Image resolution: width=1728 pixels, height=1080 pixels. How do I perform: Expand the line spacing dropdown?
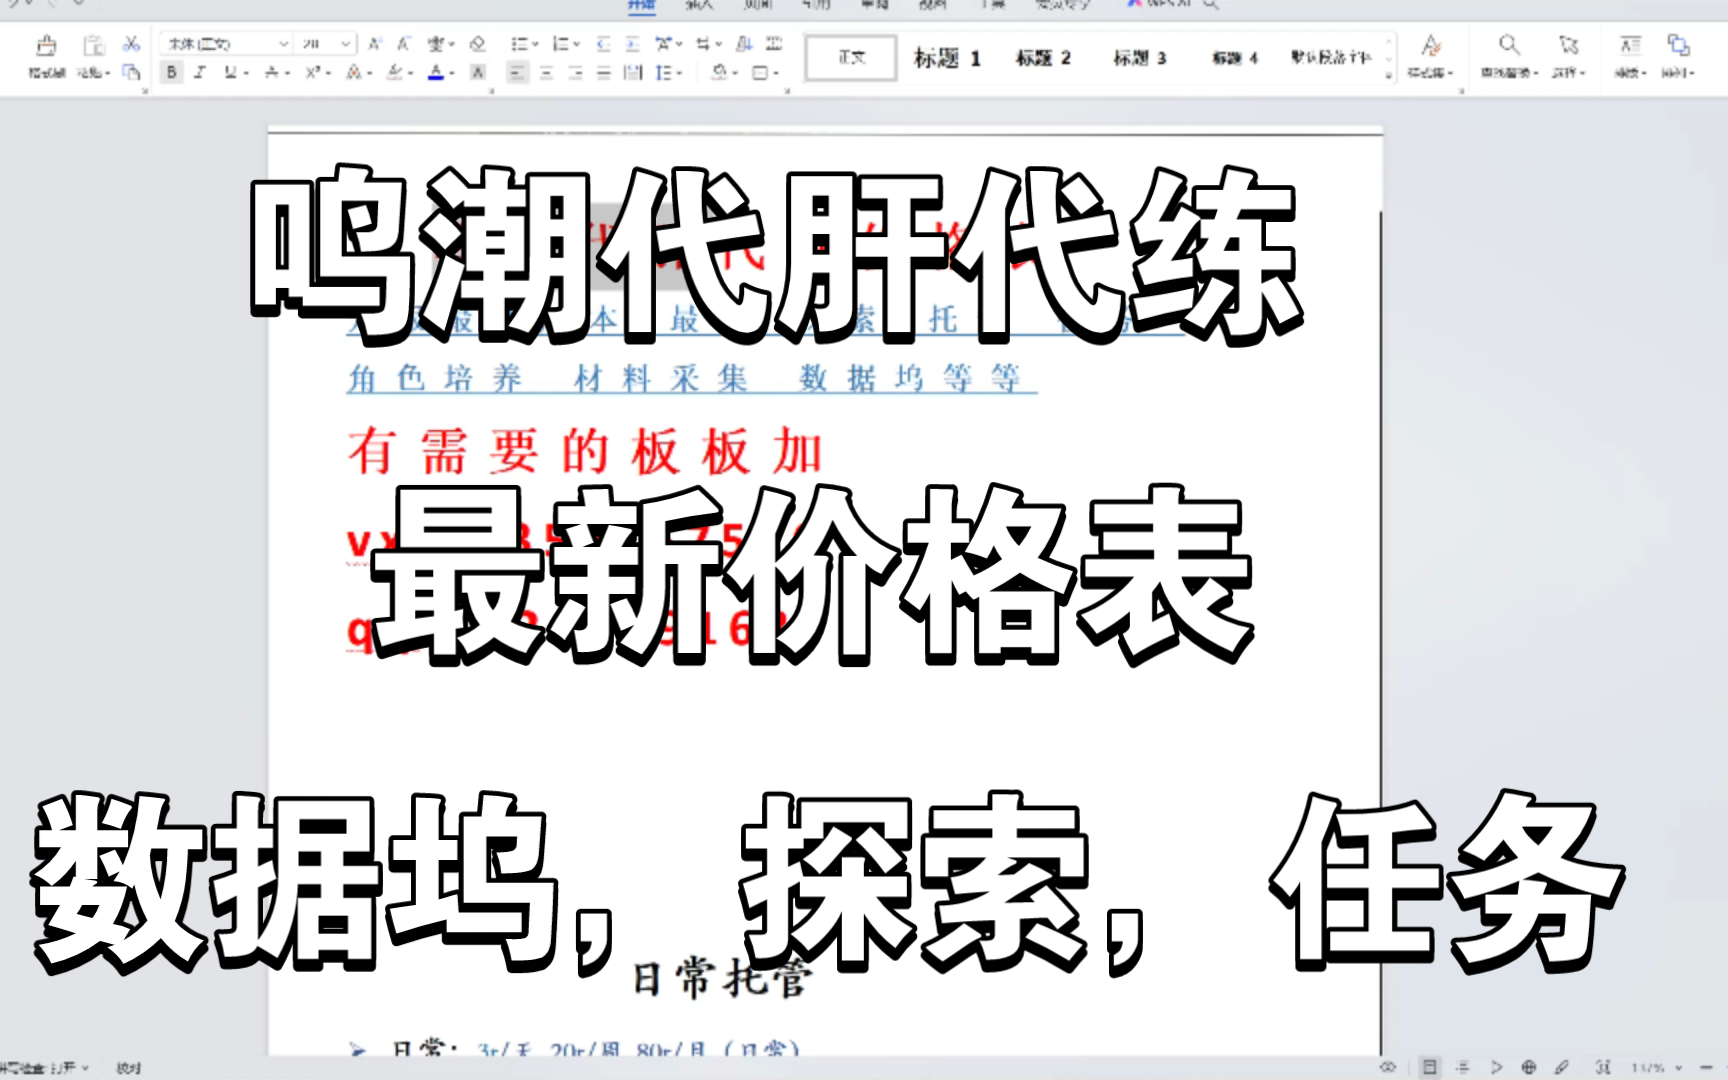click(679, 73)
